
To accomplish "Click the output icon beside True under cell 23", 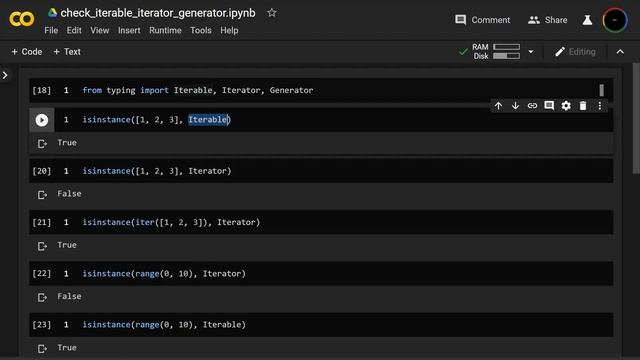I will click(x=42, y=348).
